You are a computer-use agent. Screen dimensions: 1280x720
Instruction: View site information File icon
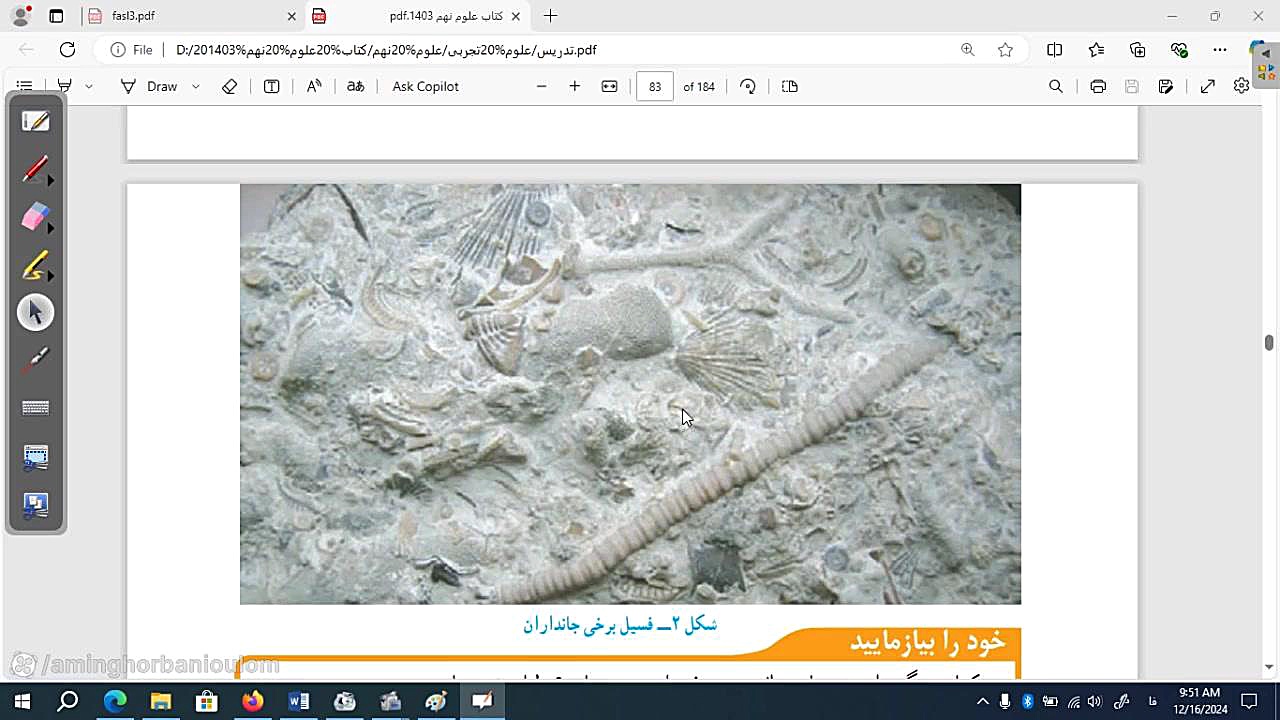(131, 50)
